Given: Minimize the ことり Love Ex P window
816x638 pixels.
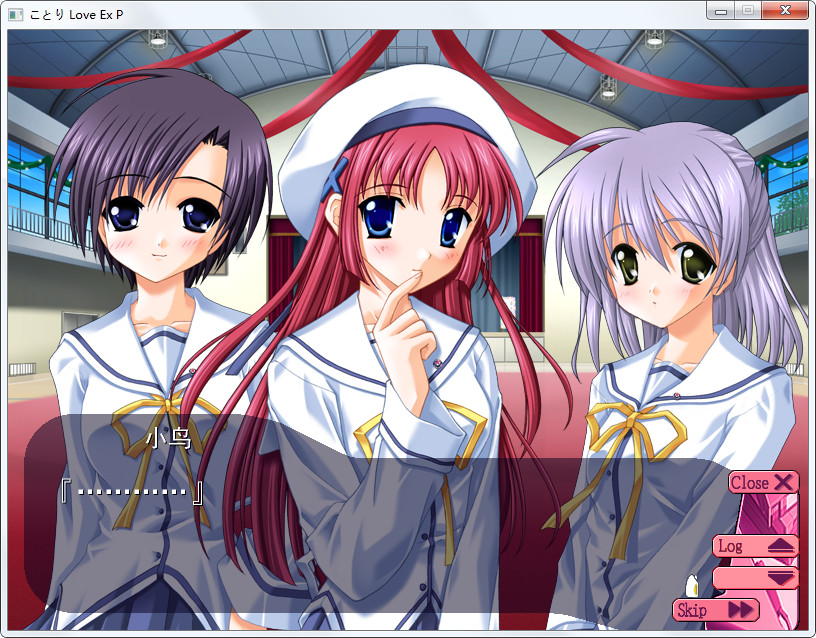Looking at the screenshot, I should (721, 11).
